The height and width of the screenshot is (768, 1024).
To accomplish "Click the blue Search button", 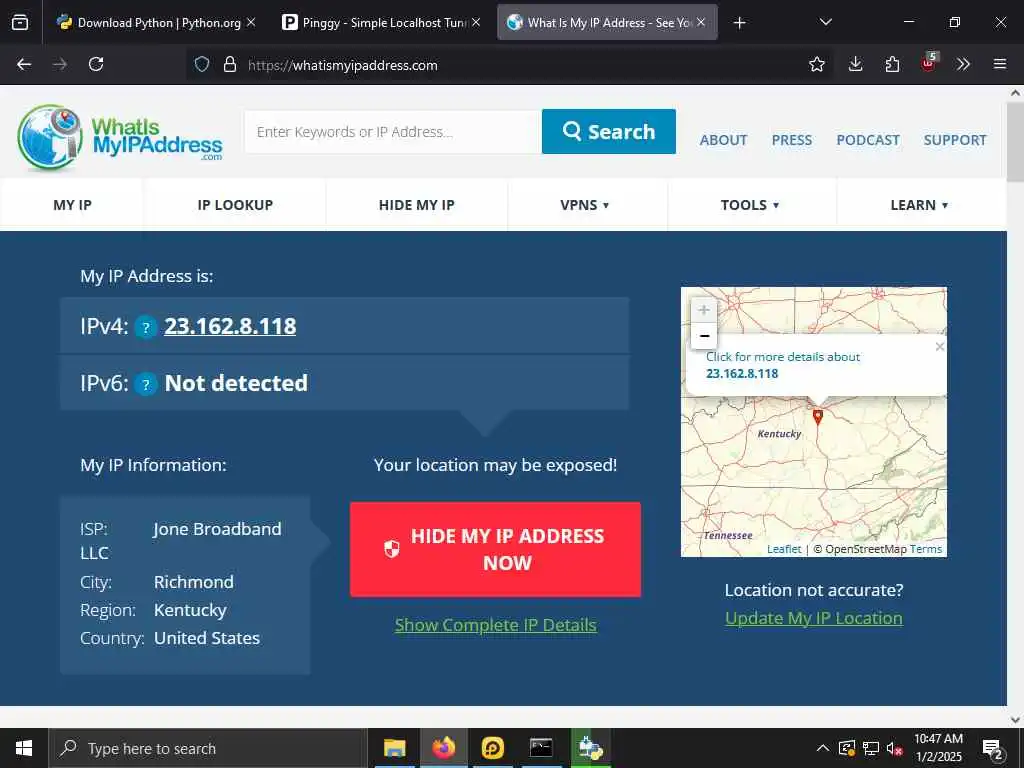I will click(609, 132).
